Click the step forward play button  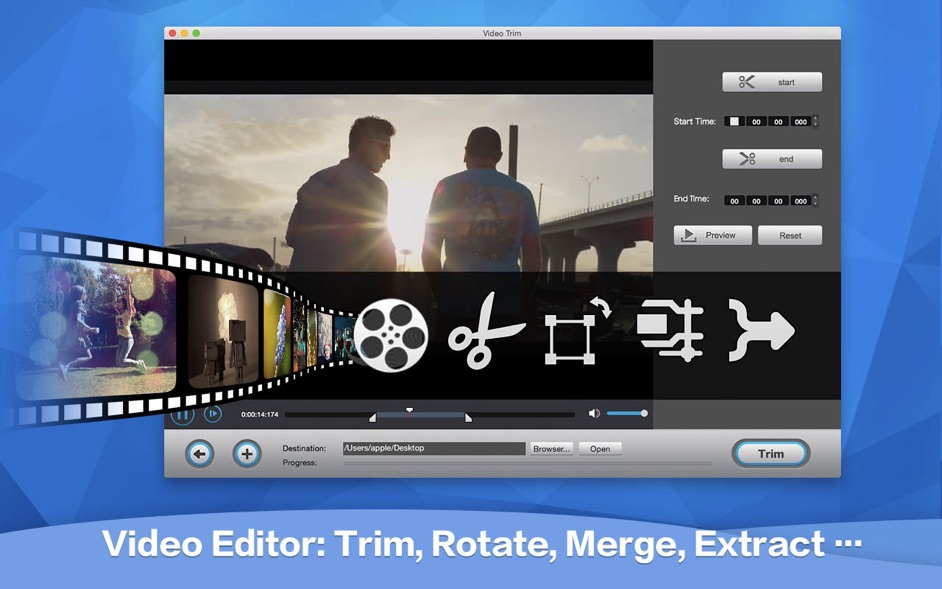[x=212, y=413]
